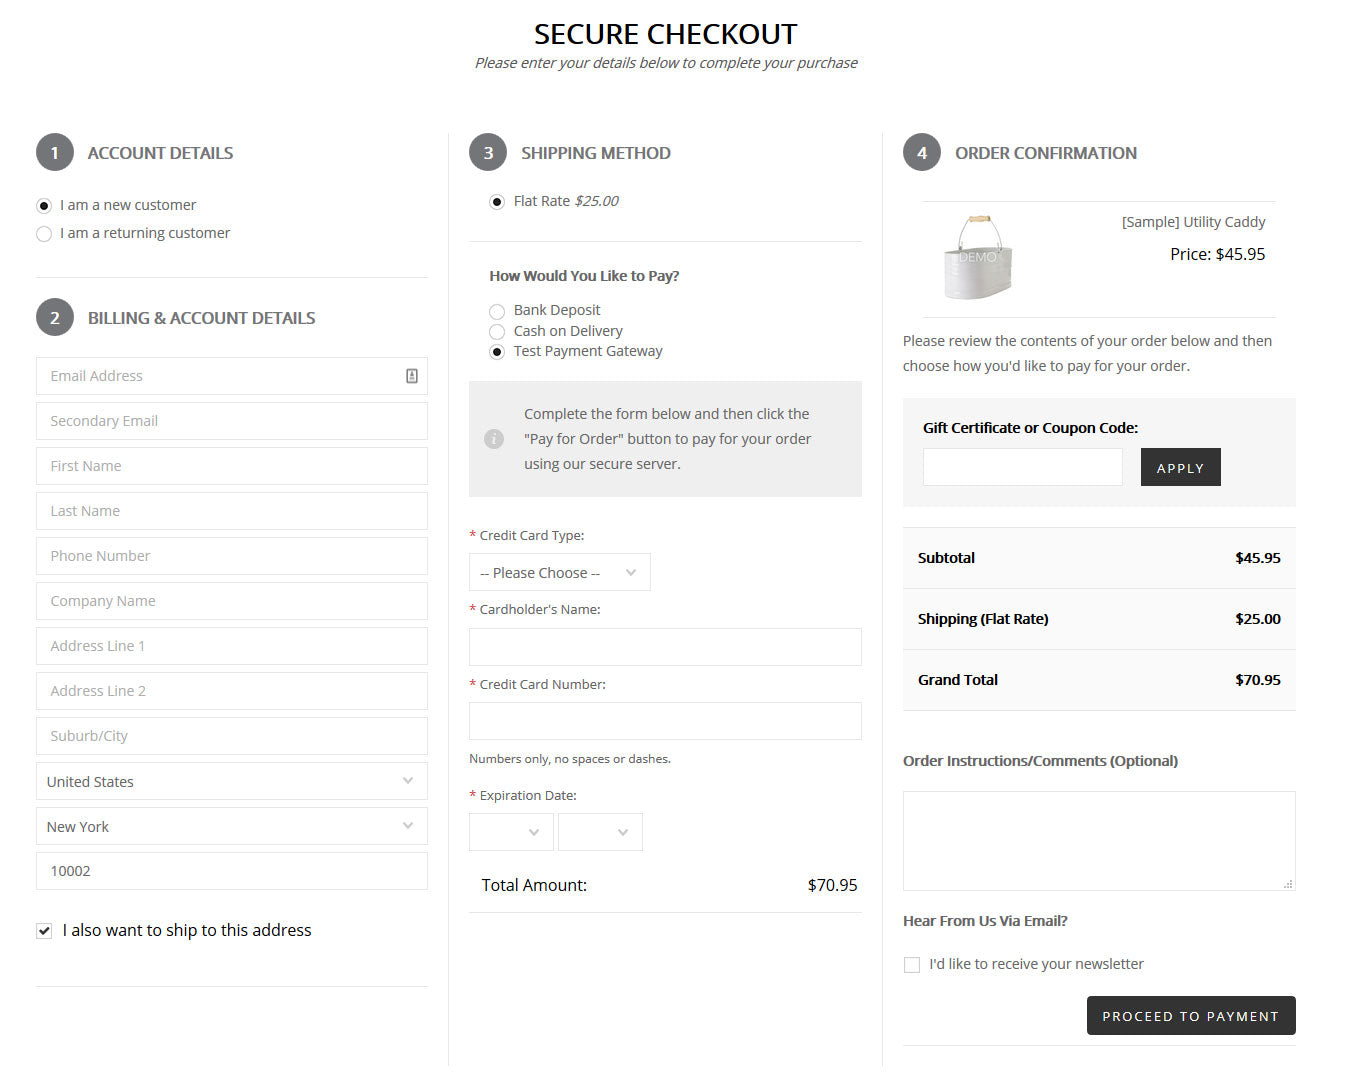Click Proceed to Payment button
This screenshot has height=1073, width=1351.
pos(1190,1016)
